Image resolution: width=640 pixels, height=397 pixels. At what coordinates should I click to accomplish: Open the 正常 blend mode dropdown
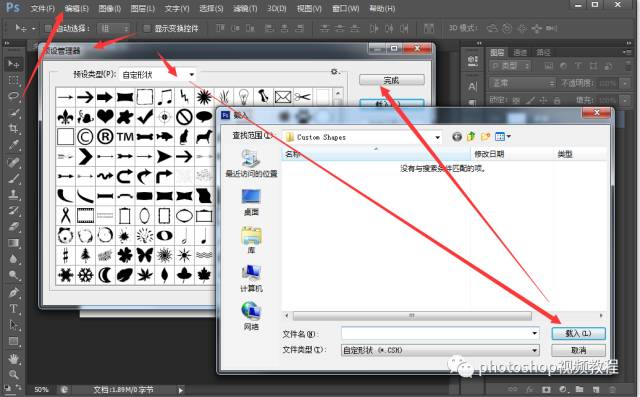tap(523, 83)
